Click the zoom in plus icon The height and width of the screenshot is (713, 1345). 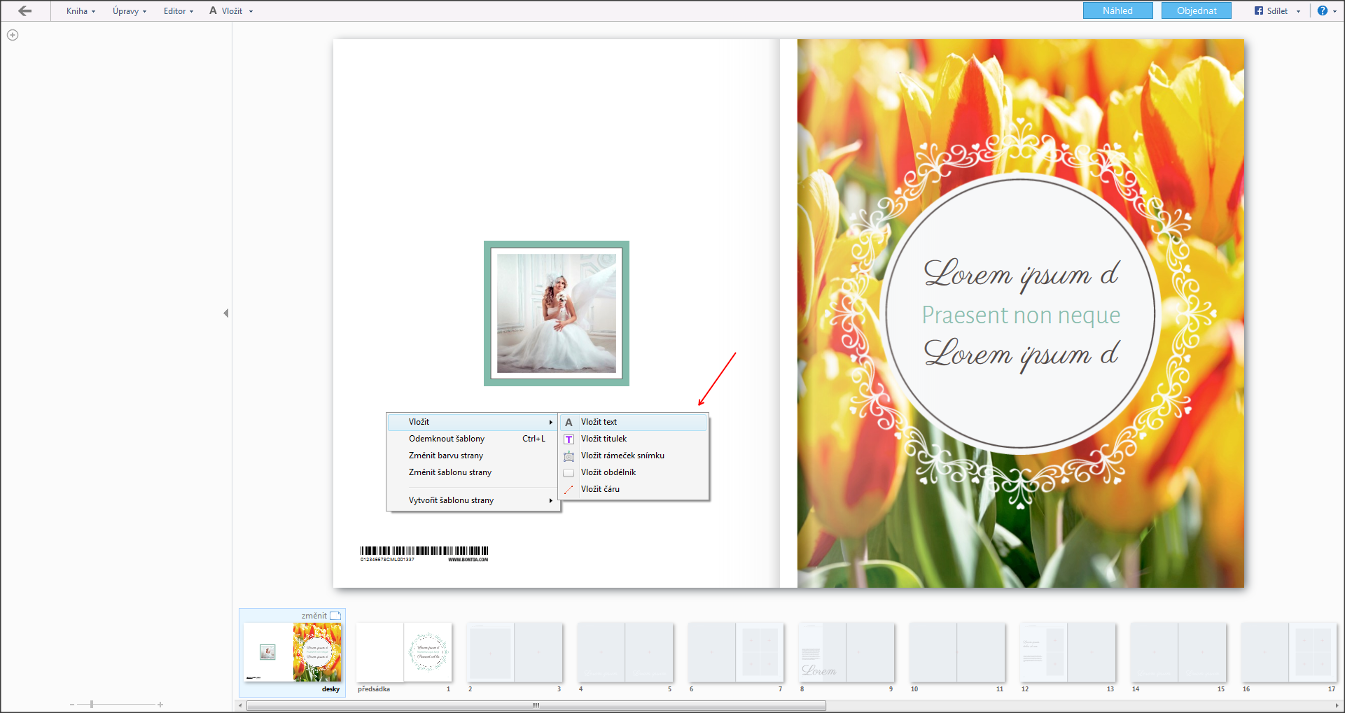coord(160,705)
